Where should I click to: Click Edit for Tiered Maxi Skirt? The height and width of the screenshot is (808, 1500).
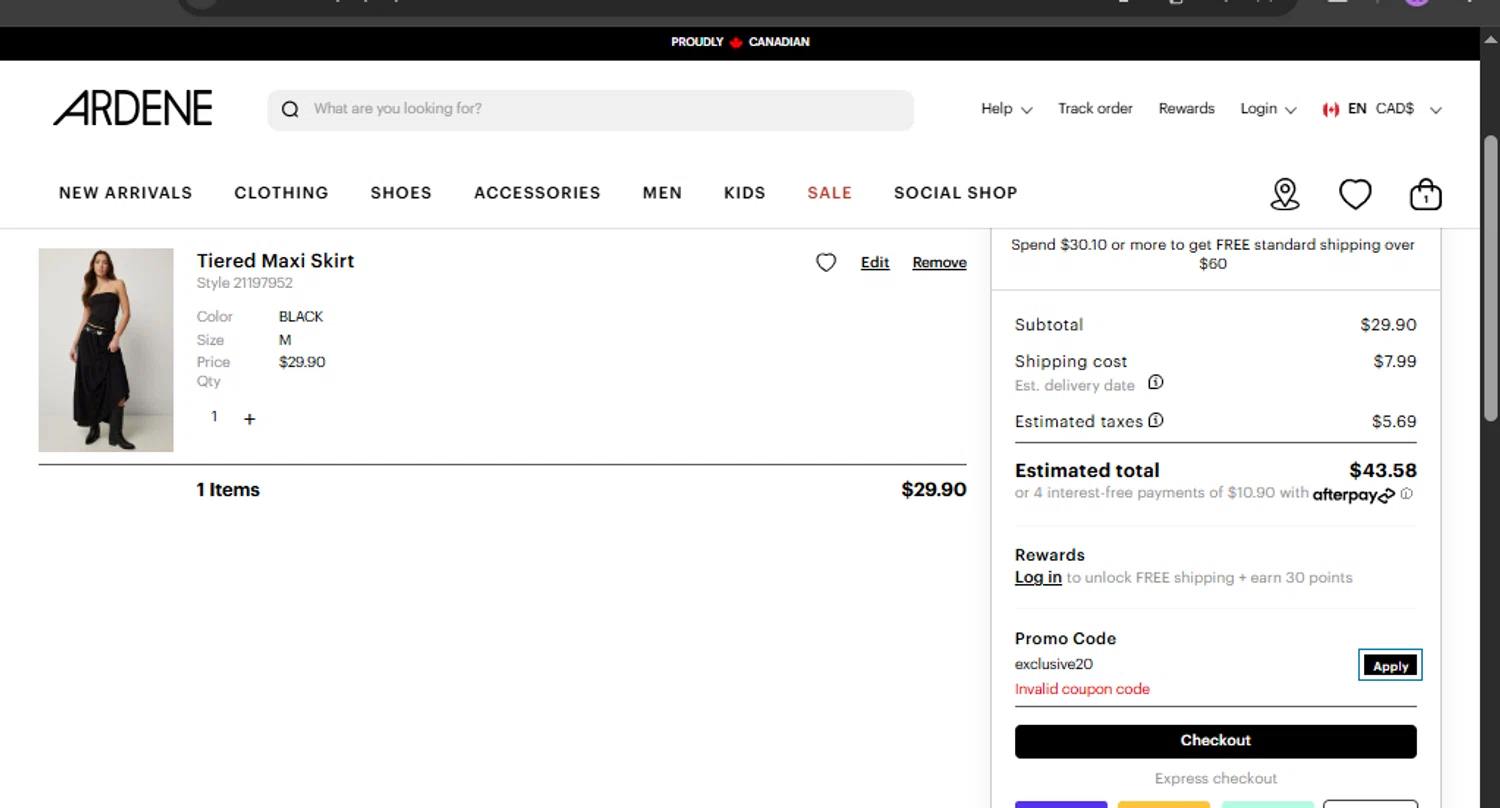pos(875,262)
